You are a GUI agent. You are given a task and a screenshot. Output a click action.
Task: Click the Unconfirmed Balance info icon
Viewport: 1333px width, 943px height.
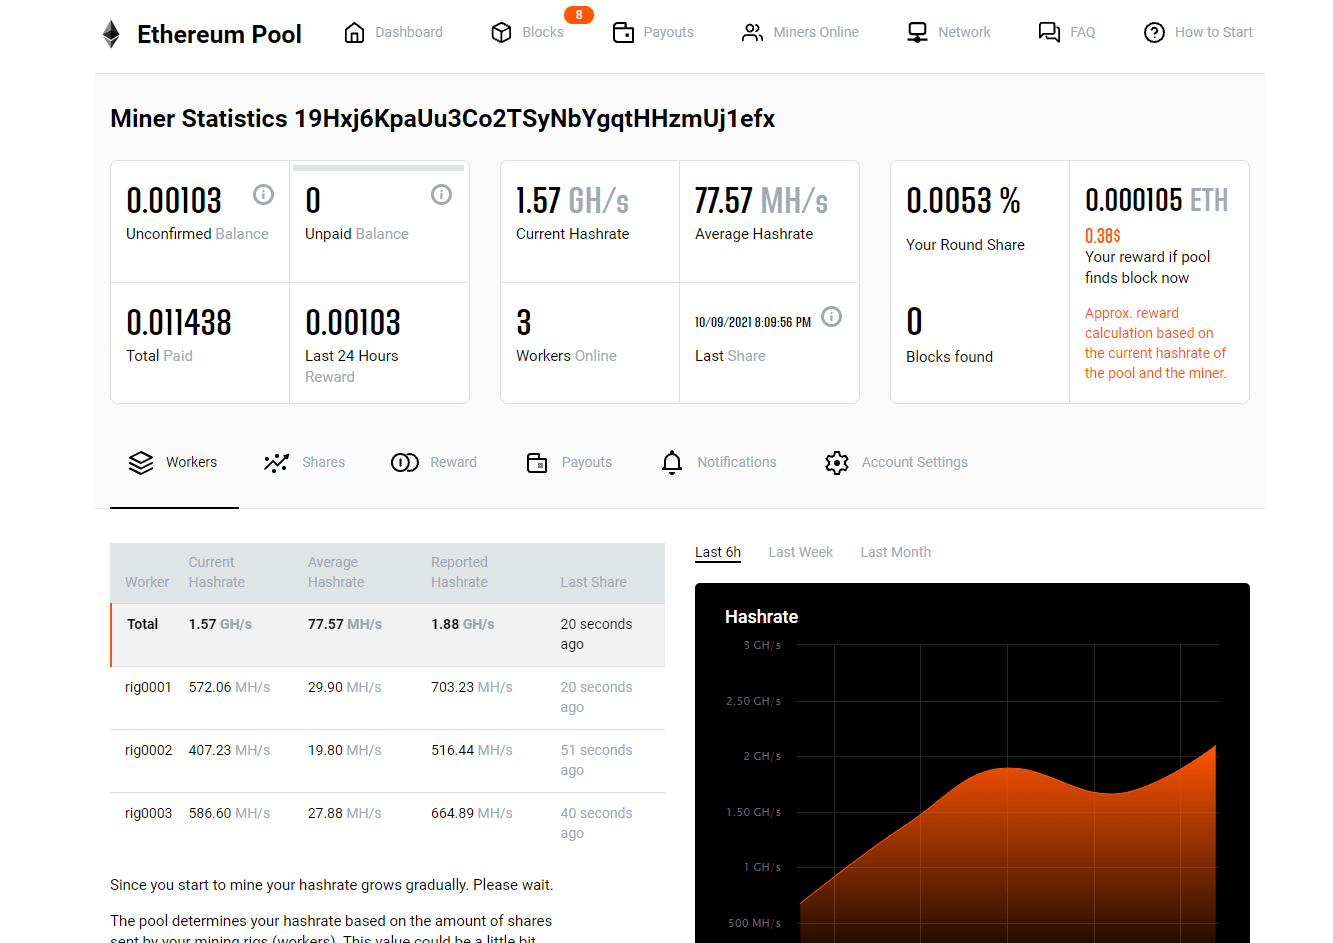[x=263, y=195]
